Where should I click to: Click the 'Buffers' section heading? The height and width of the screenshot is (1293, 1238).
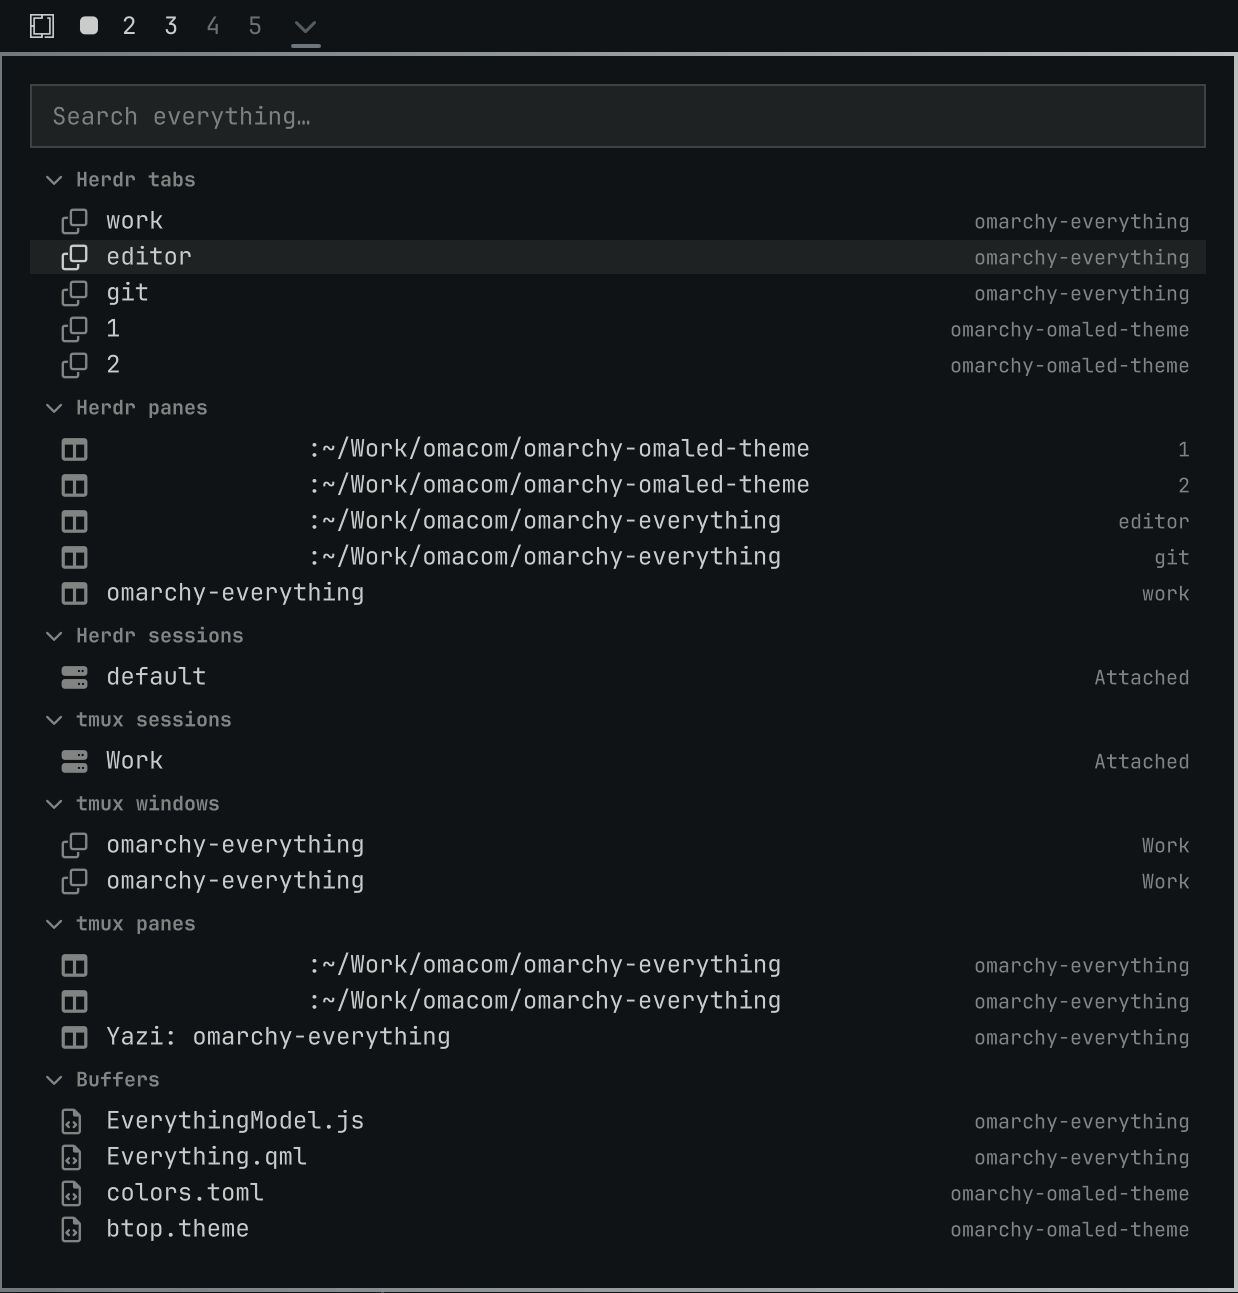click(118, 1080)
